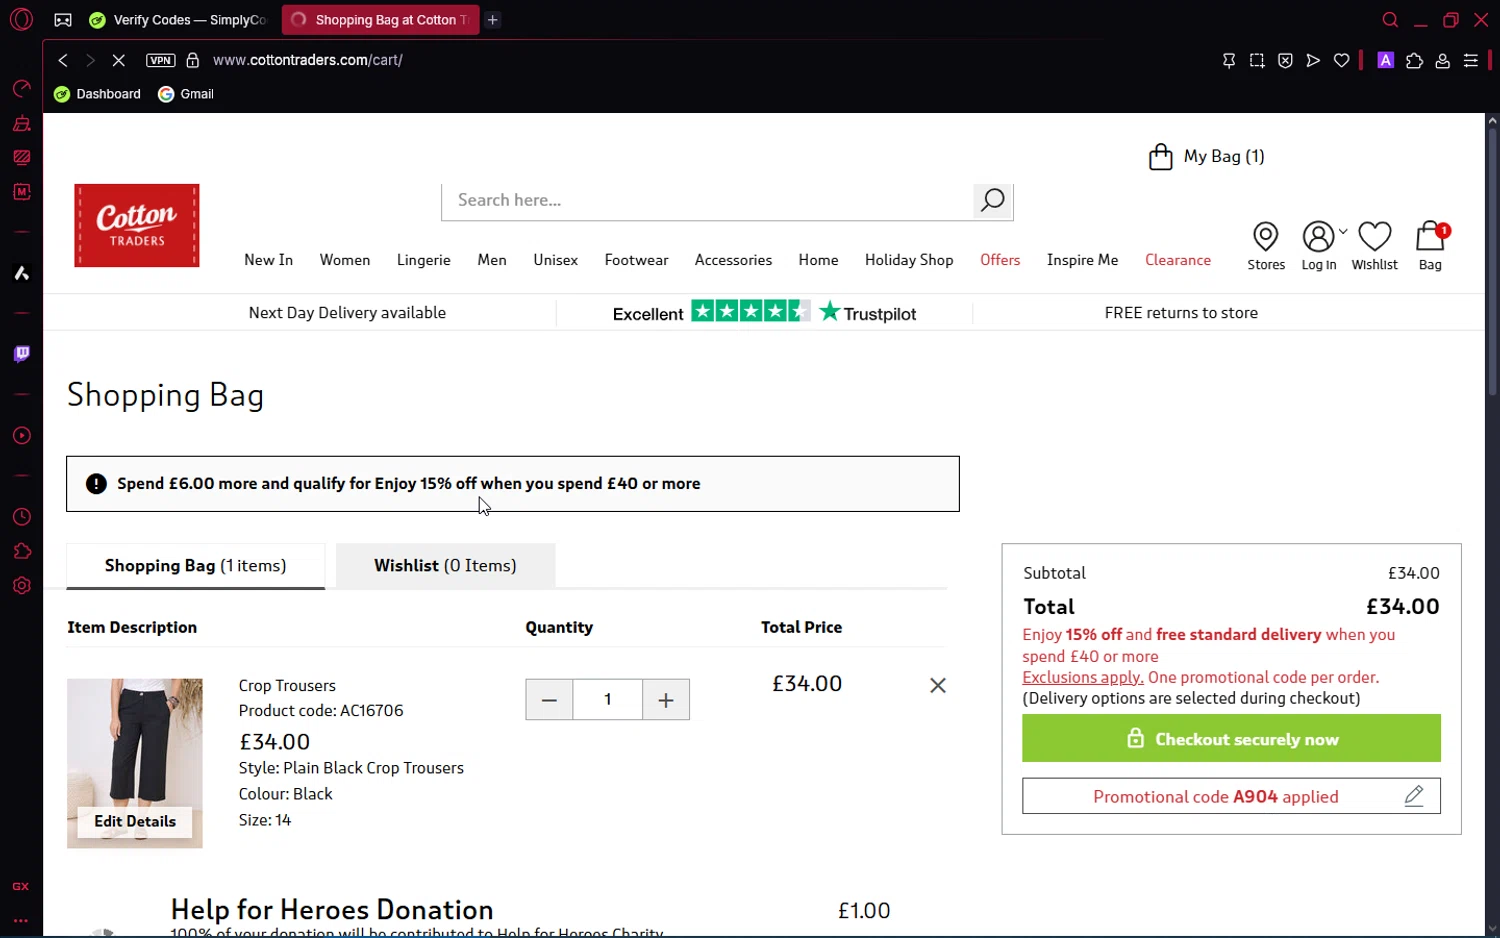
Task: Click the site padlock security icon
Action: pyautogui.click(x=193, y=60)
